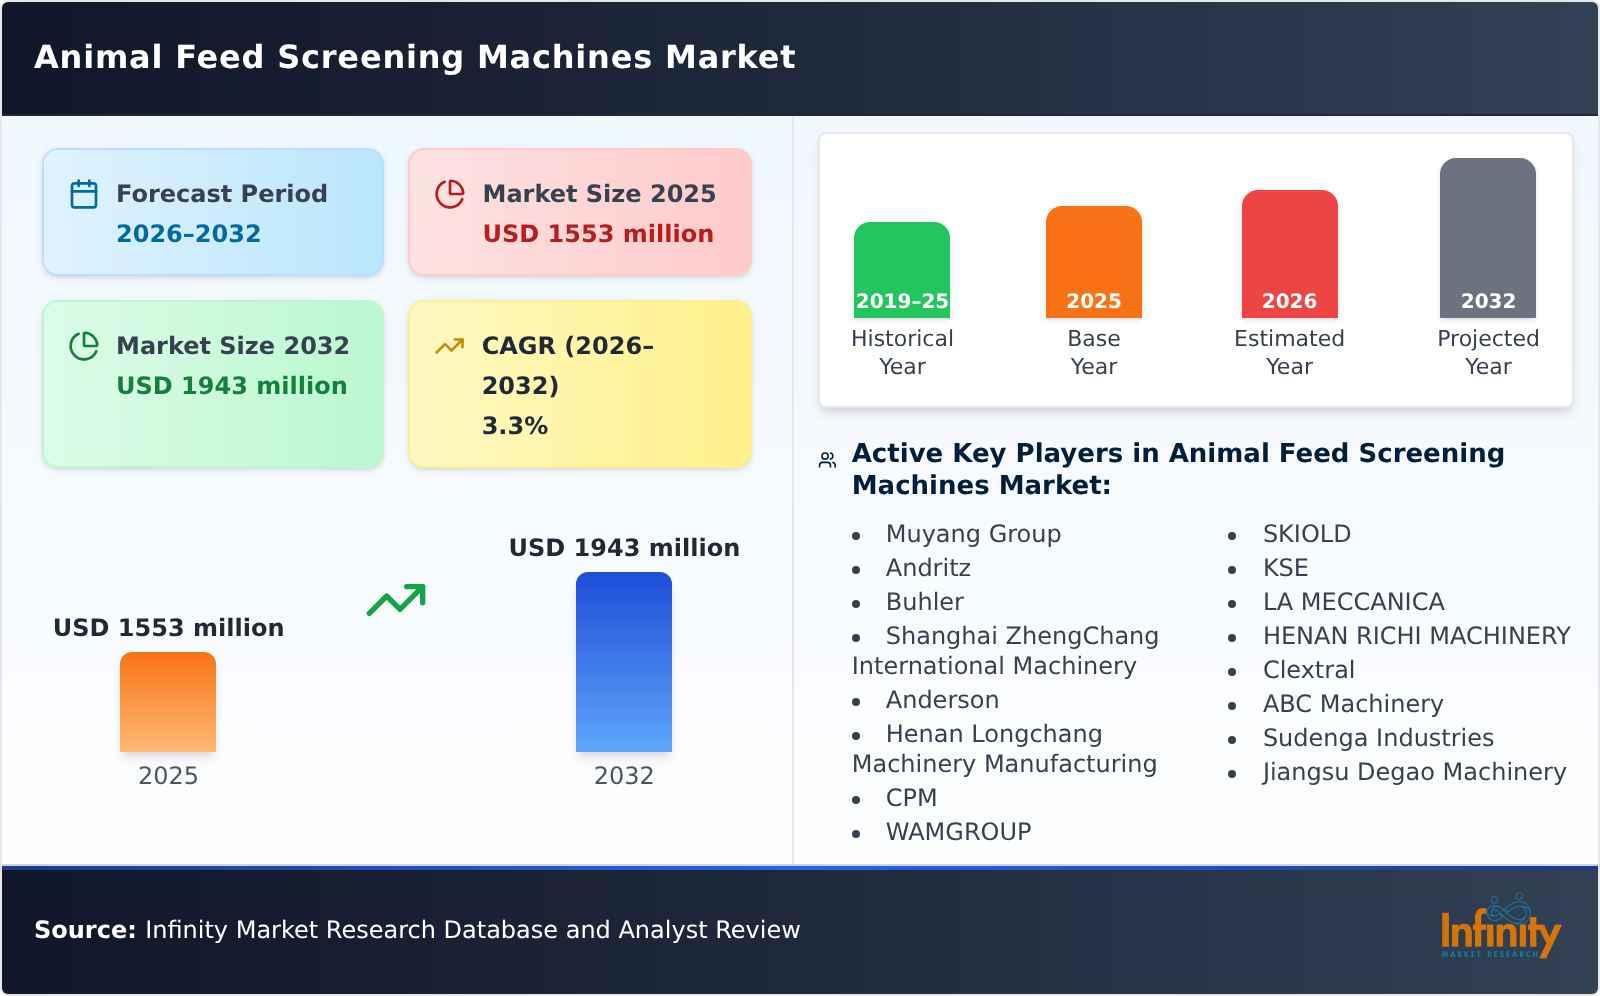Image resolution: width=1600 pixels, height=996 pixels.
Task: Click the calendar icon in Forecast Period card
Action: (84, 194)
